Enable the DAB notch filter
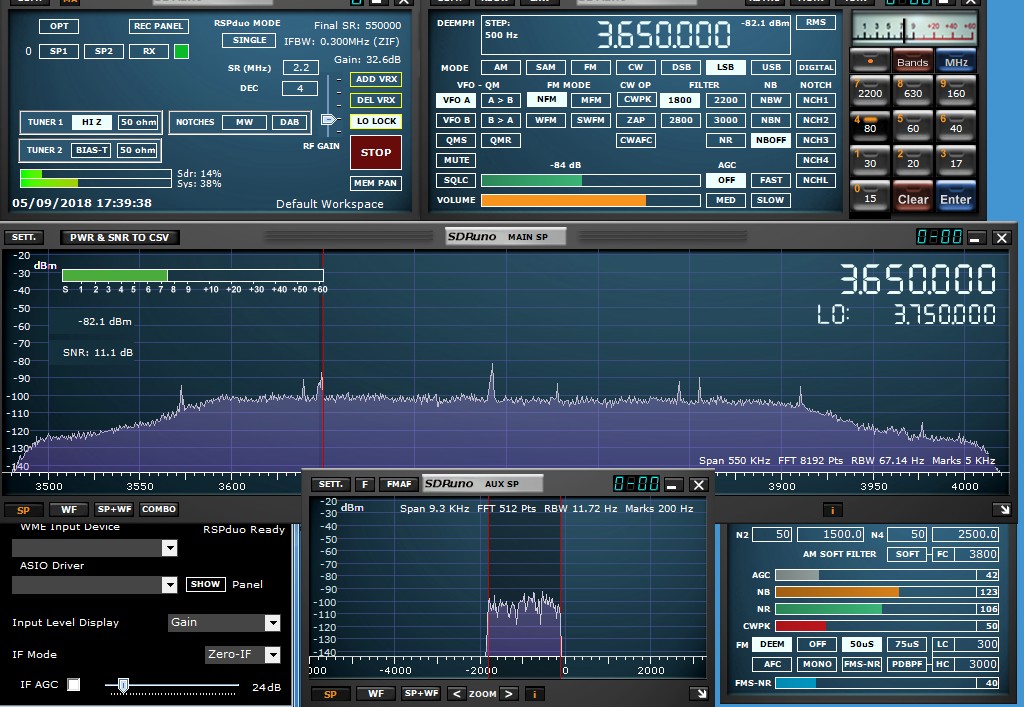 (x=289, y=122)
